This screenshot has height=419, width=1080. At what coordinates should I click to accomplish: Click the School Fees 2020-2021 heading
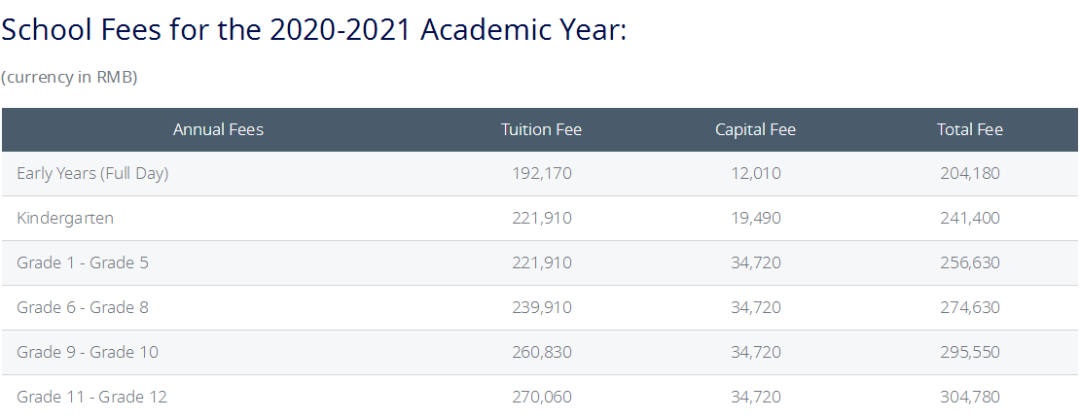pos(313,30)
